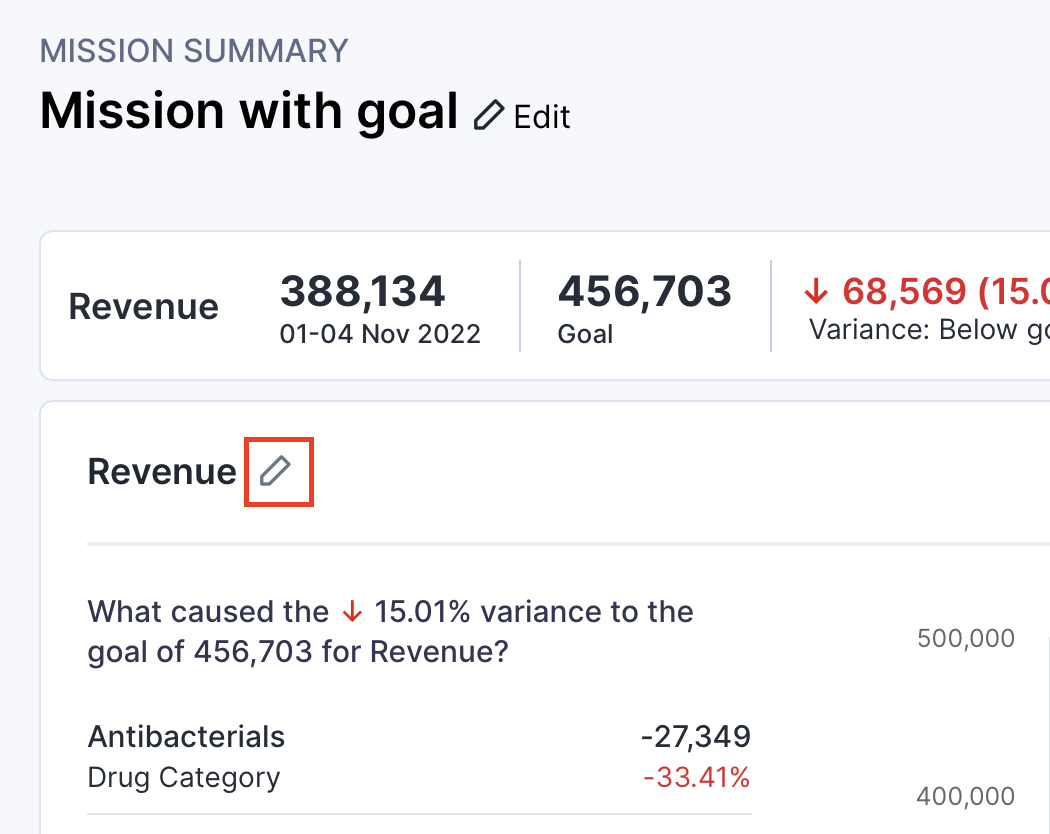Viewport: 1050px width, 834px height.
Task: Click the Drug Category sublabel
Action: (184, 777)
